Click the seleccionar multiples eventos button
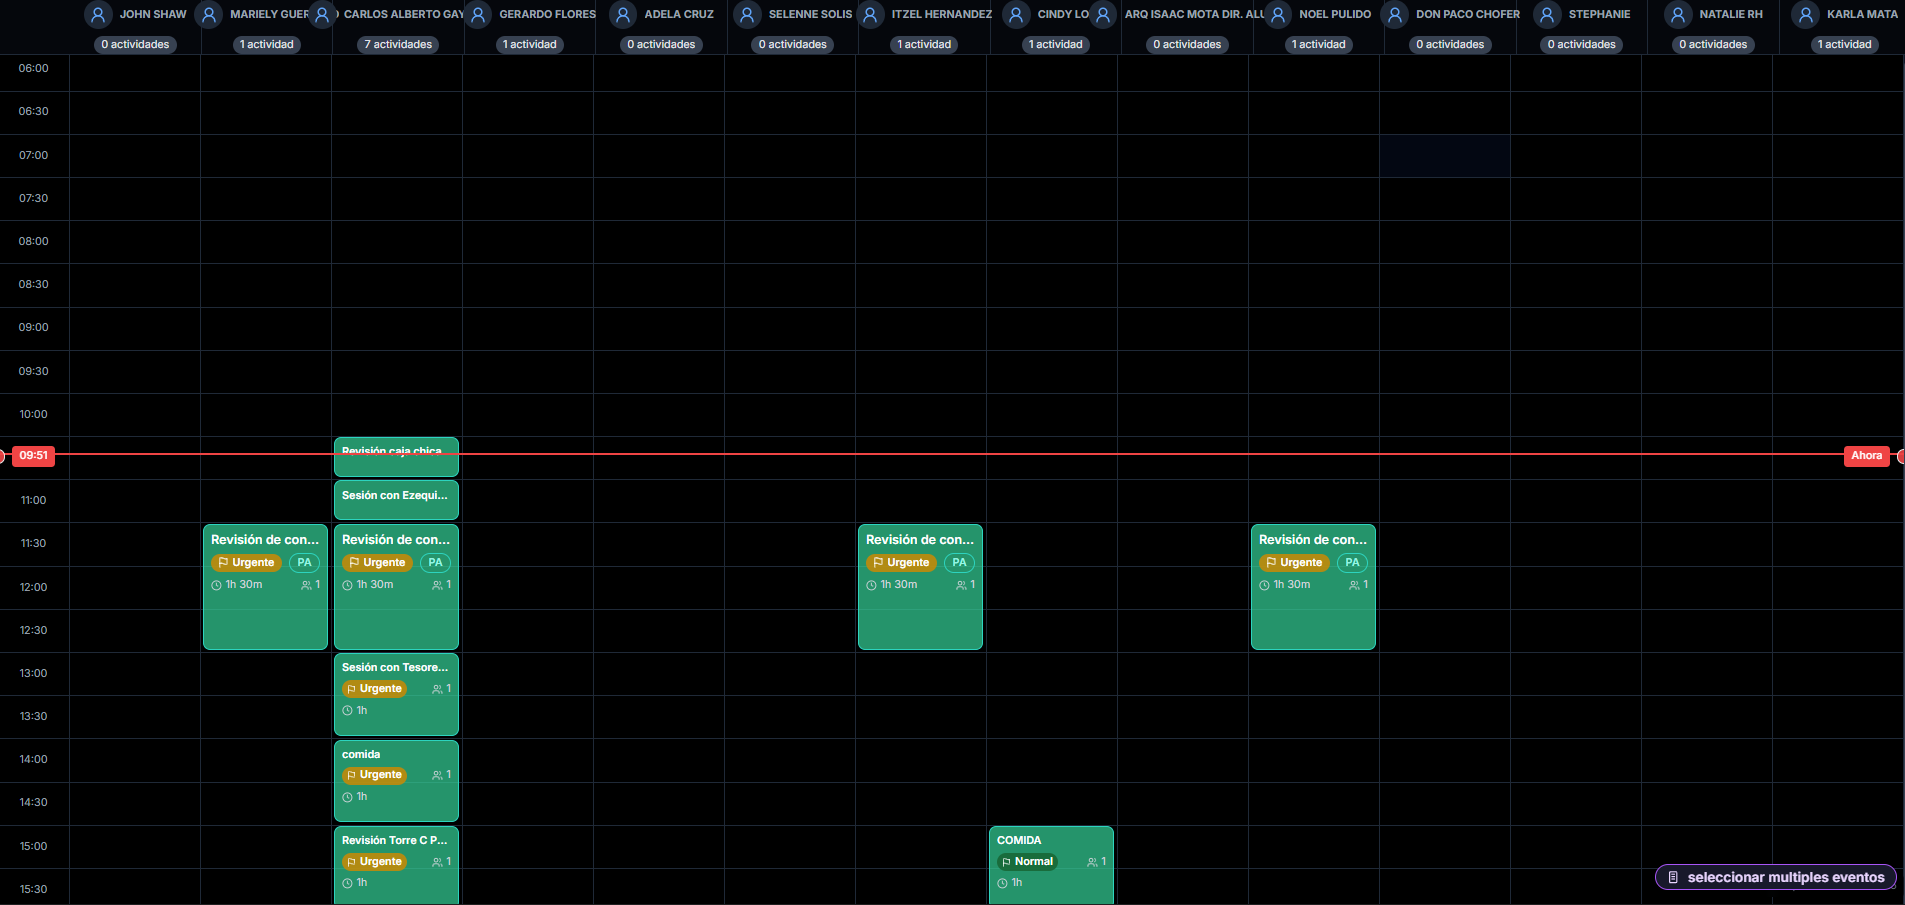 click(x=1776, y=877)
